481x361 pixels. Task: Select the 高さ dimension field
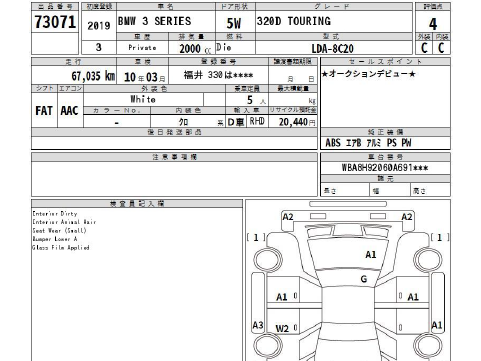(430, 191)
